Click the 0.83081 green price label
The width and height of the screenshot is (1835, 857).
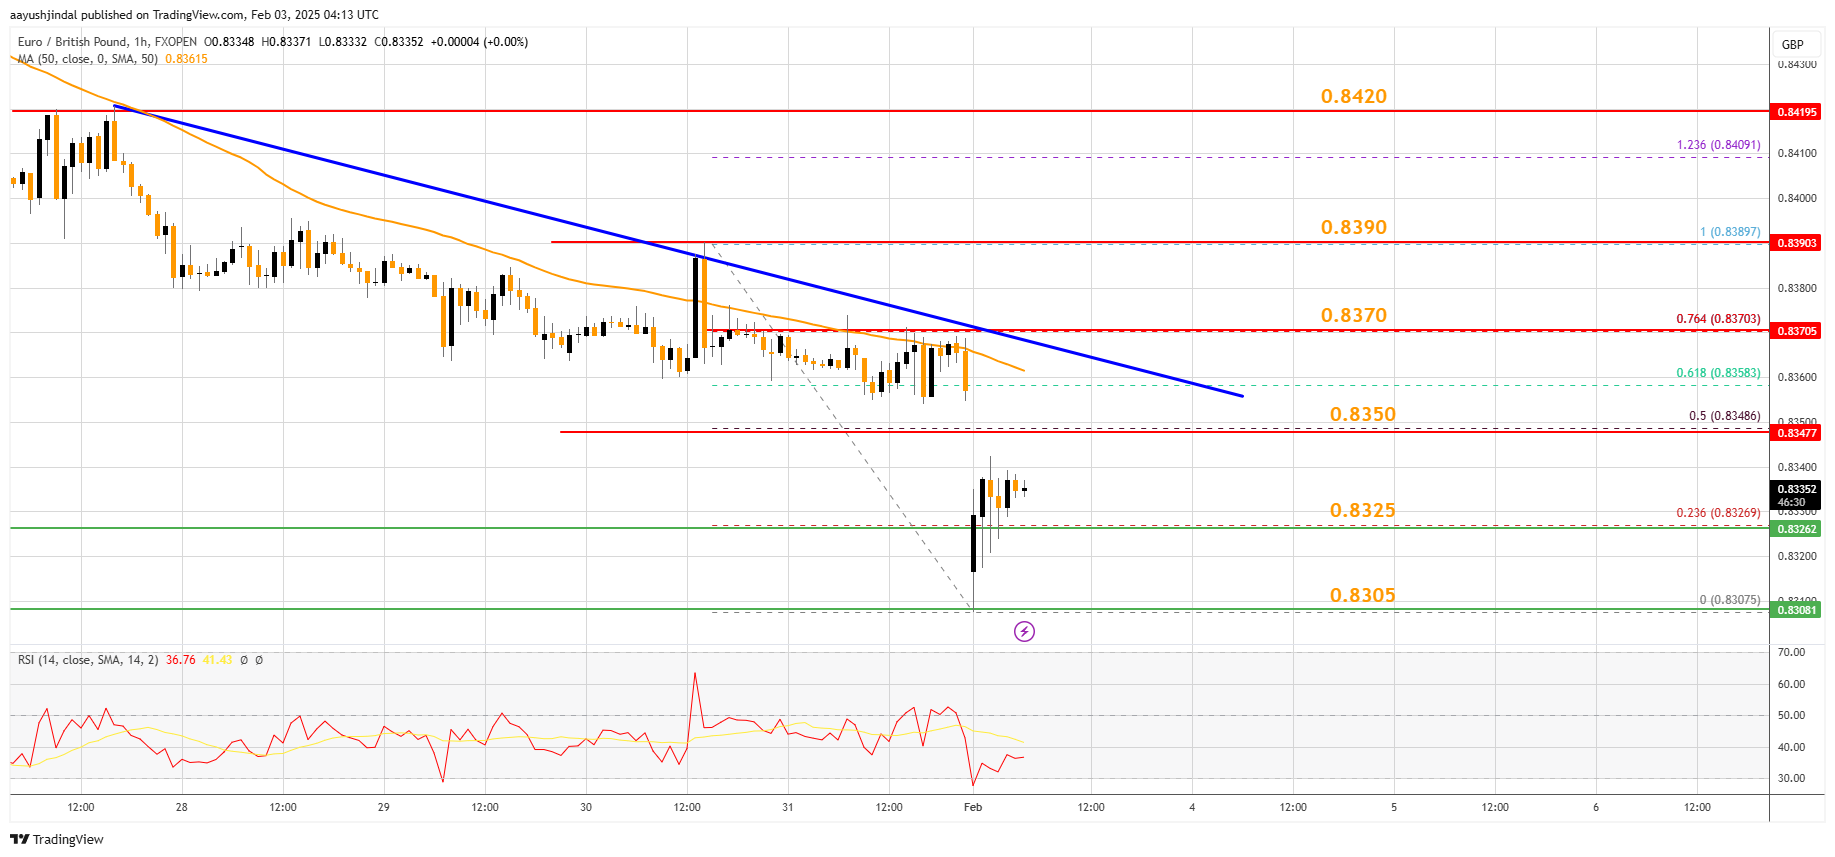1796,610
